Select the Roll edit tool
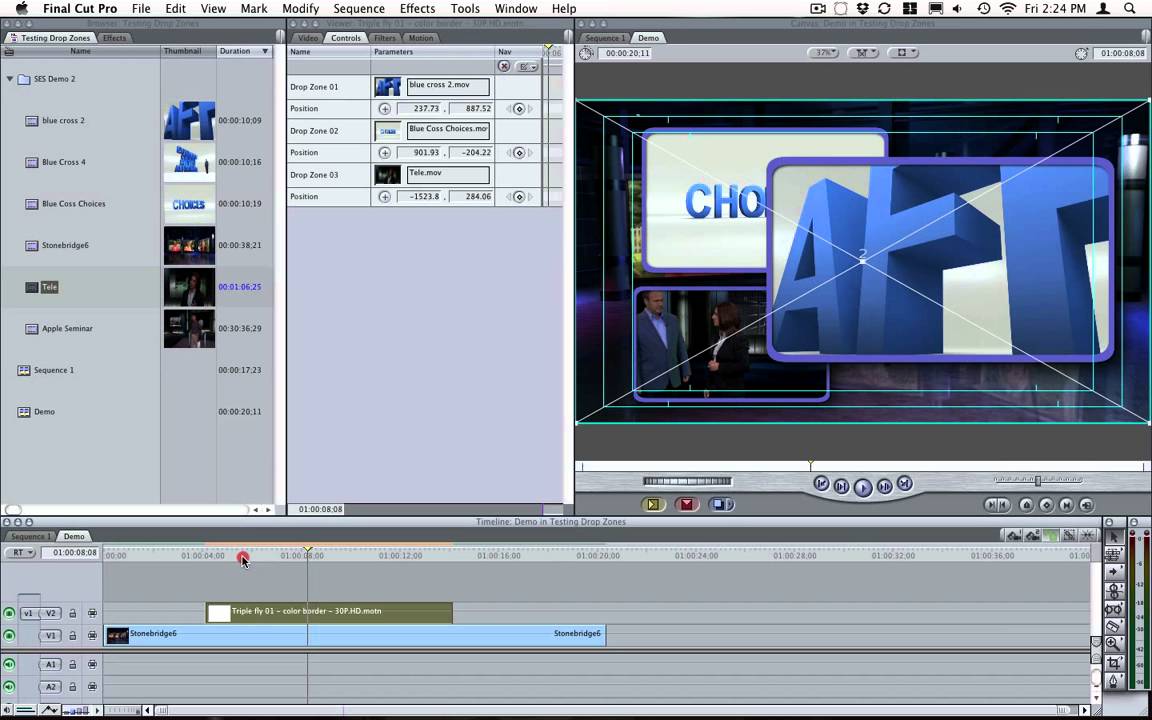This screenshot has width=1152, height=720. 1114,590
